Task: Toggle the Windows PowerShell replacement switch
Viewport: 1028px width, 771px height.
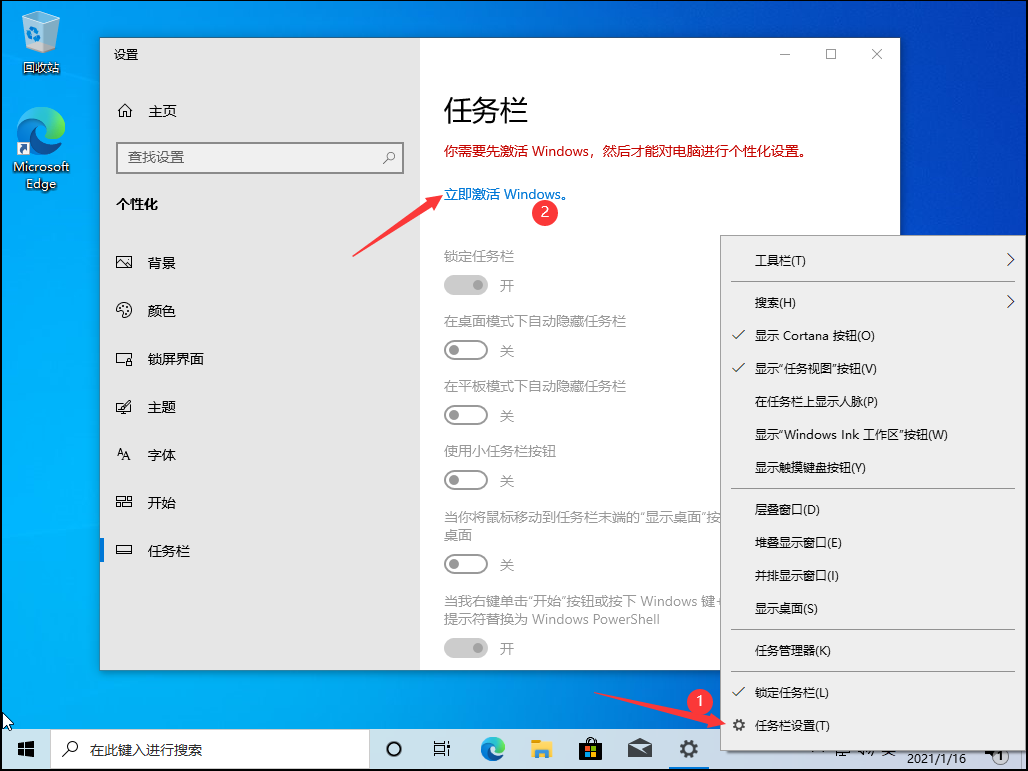Action: click(x=466, y=648)
